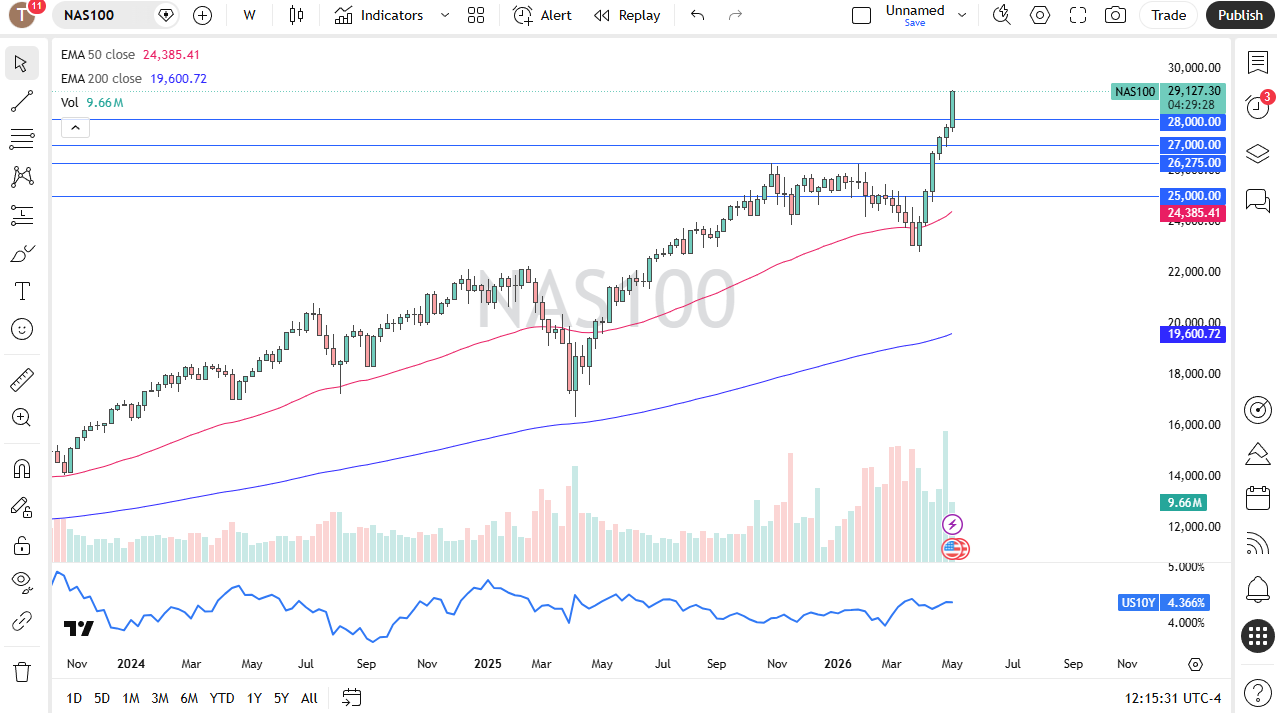Open the user profile avatar menu
The image size is (1277, 713).
coord(22,15)
